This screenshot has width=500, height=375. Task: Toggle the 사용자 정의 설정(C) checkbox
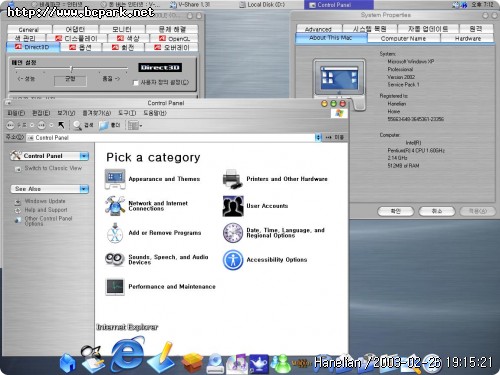pos(136,83)
